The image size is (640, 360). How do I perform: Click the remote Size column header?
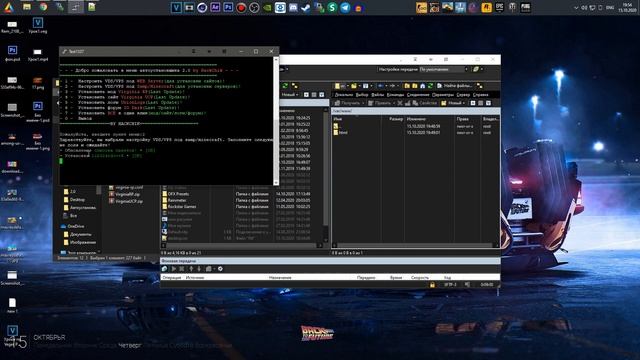point(395,119)
